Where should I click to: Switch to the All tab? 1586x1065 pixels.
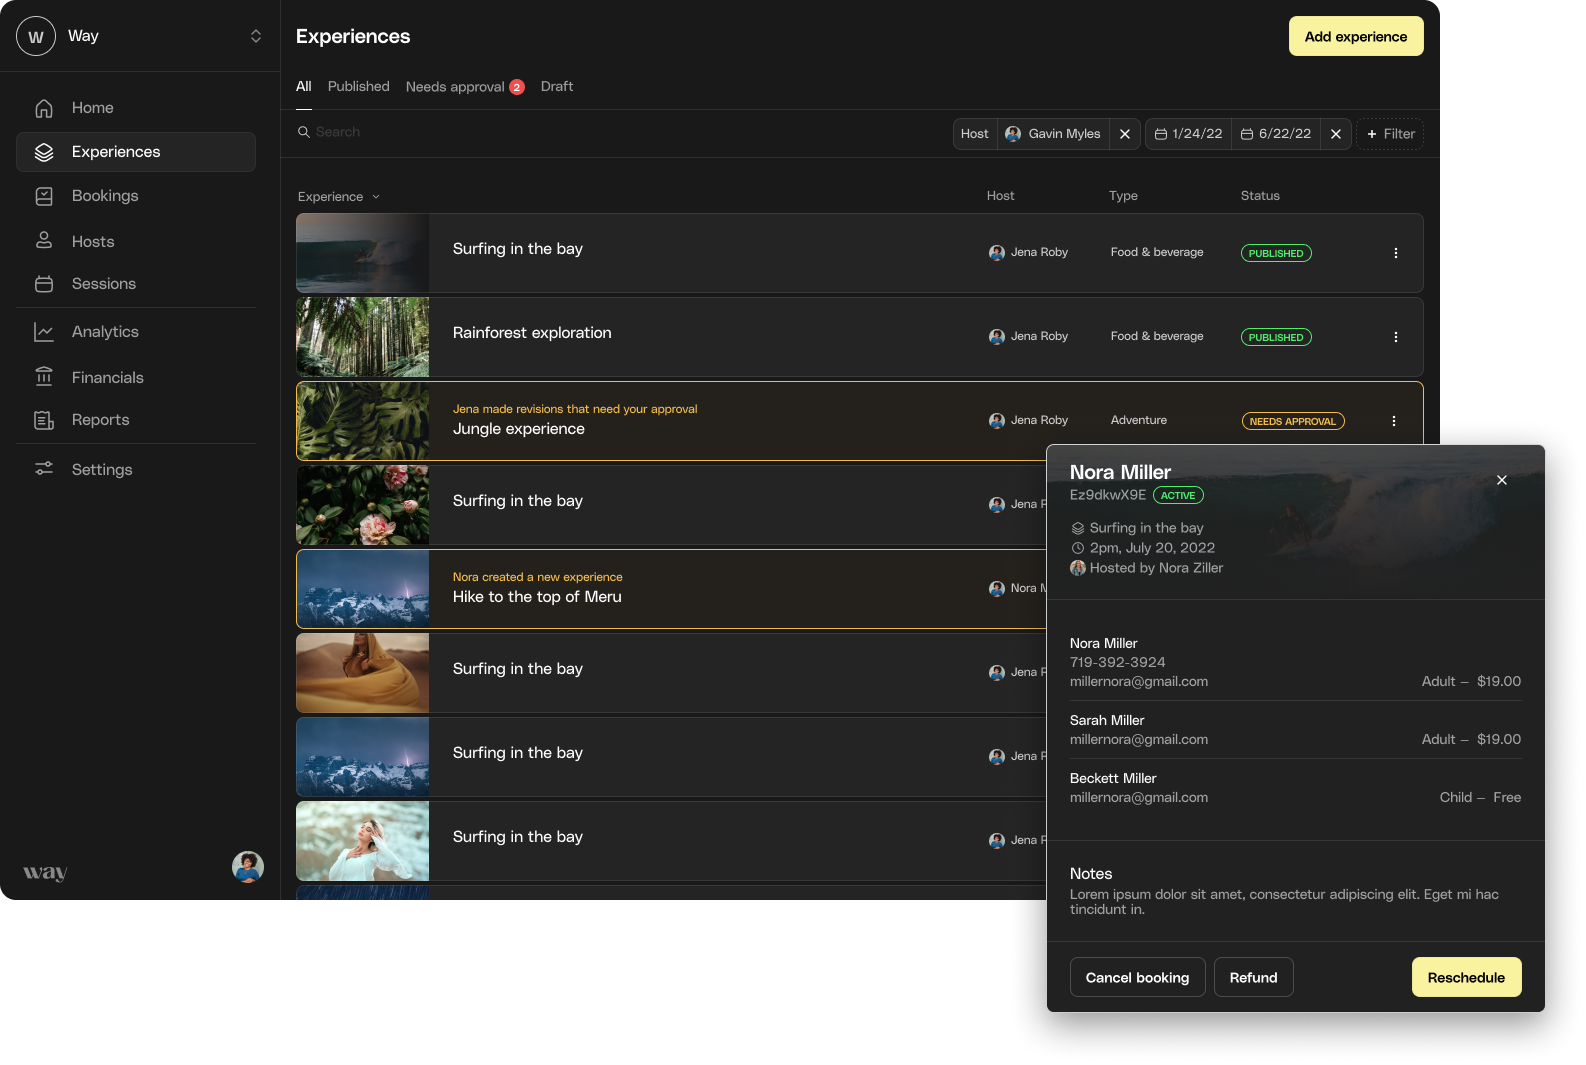click(x=304, y=87)
